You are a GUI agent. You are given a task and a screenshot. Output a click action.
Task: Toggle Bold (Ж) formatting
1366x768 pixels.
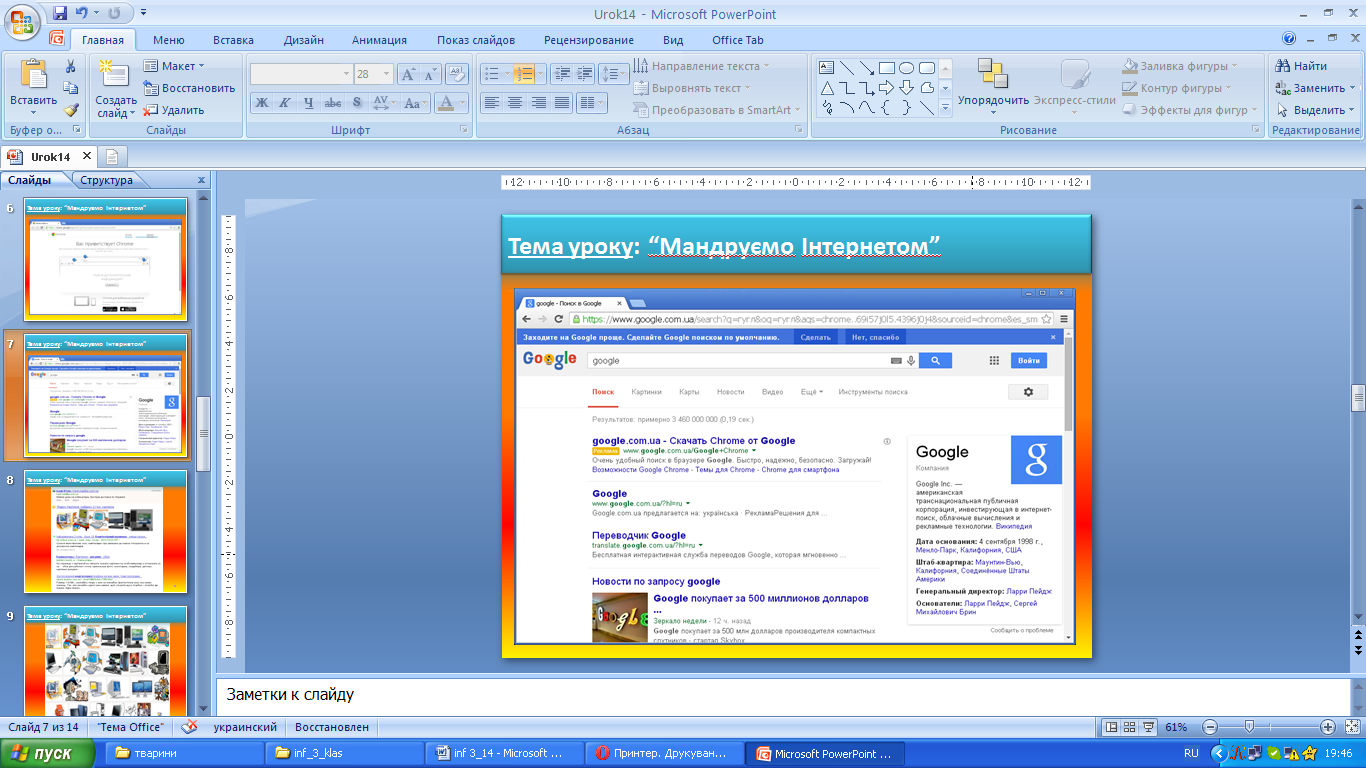tap(261, 102)
